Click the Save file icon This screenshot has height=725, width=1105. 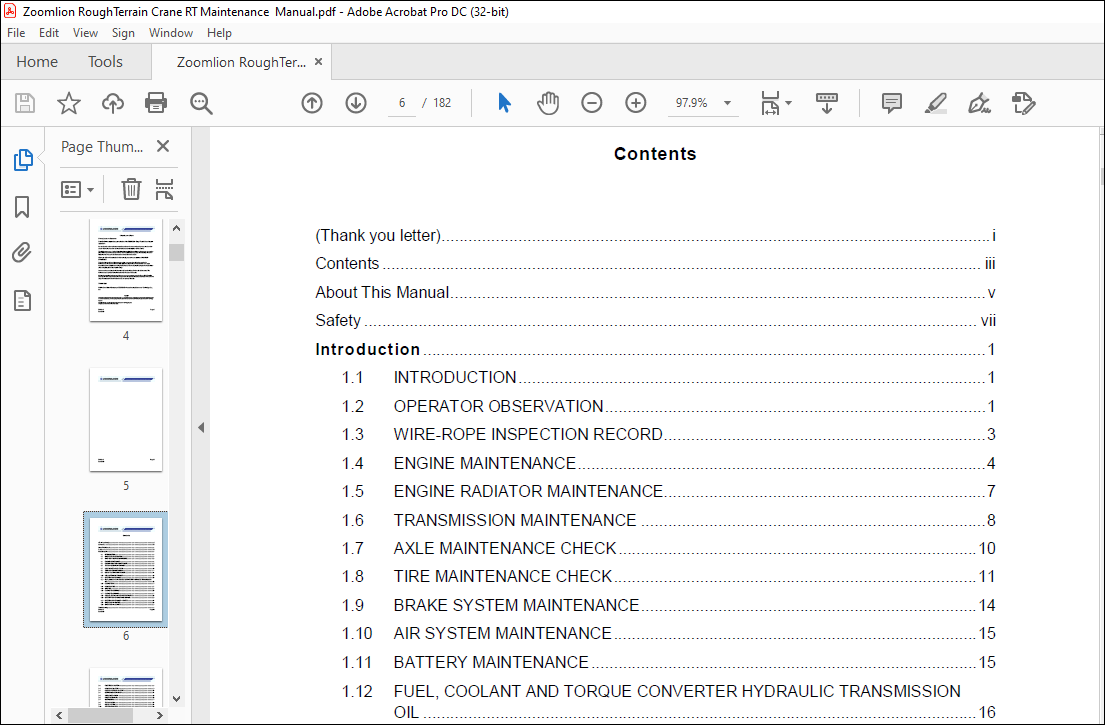coord(25,104)
